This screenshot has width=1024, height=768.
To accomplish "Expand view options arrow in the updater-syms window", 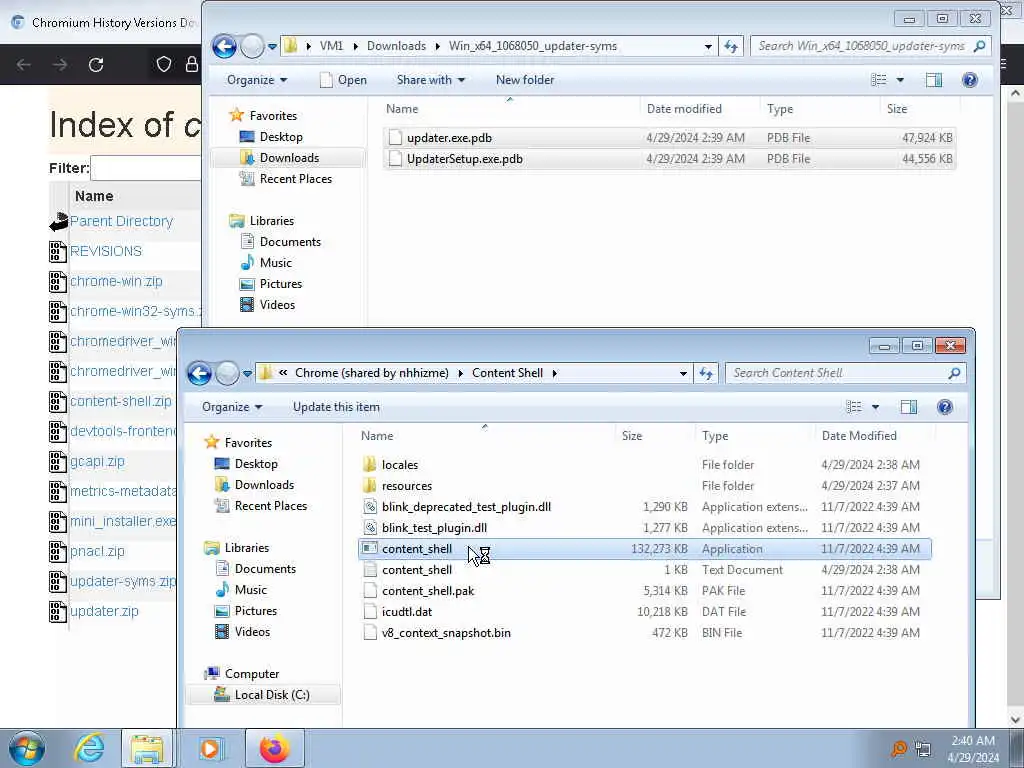I will [900, 80].
